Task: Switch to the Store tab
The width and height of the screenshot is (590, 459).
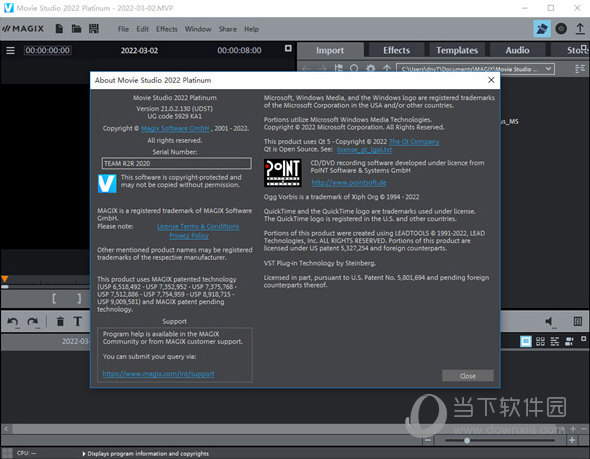Action: pyautogui.click(x=574, y=50)
